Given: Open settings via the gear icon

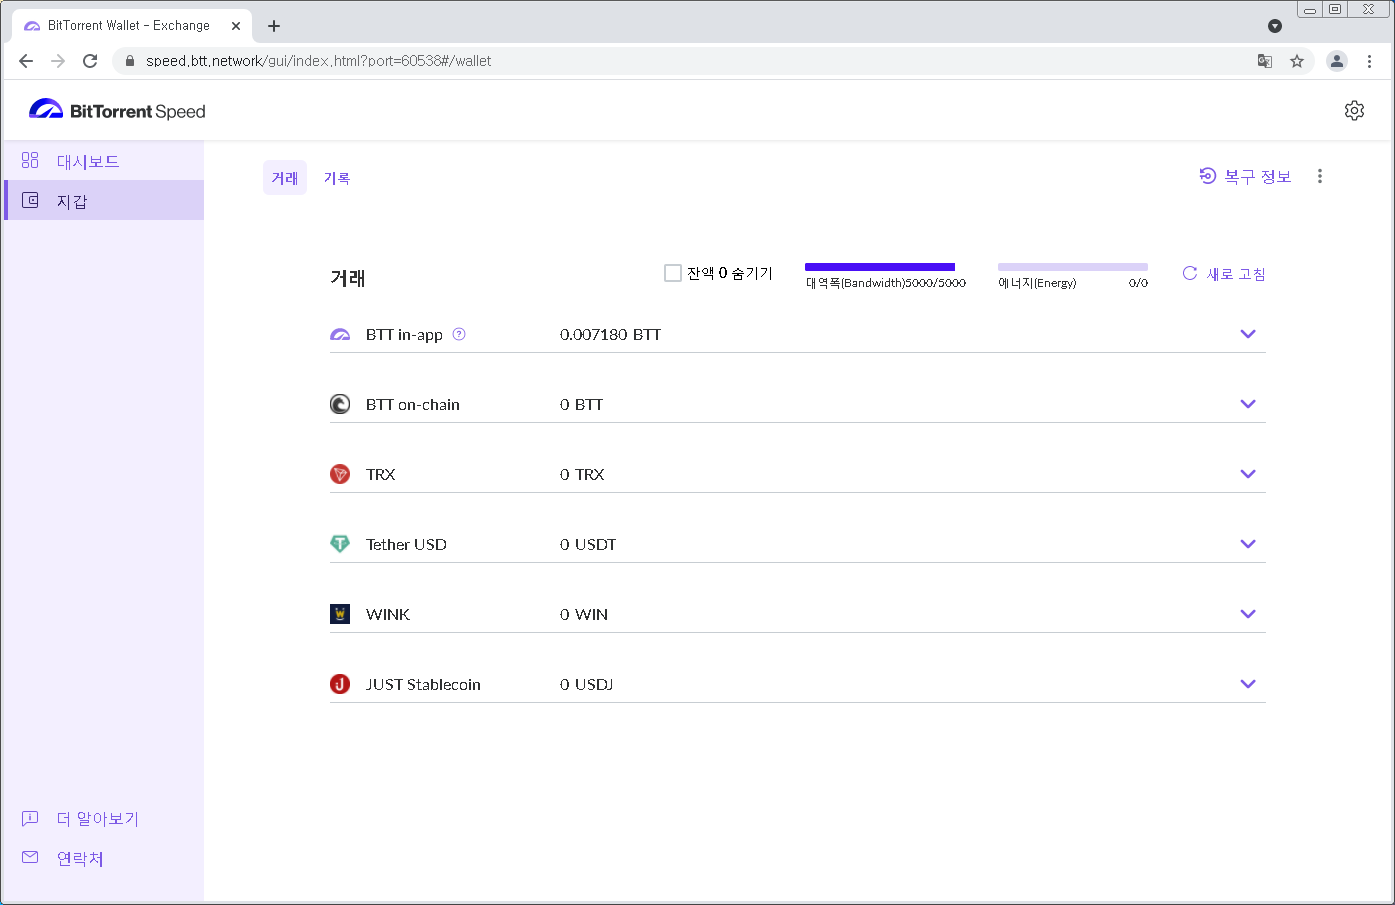Looking at the screenshot, I should [1354, 111].
